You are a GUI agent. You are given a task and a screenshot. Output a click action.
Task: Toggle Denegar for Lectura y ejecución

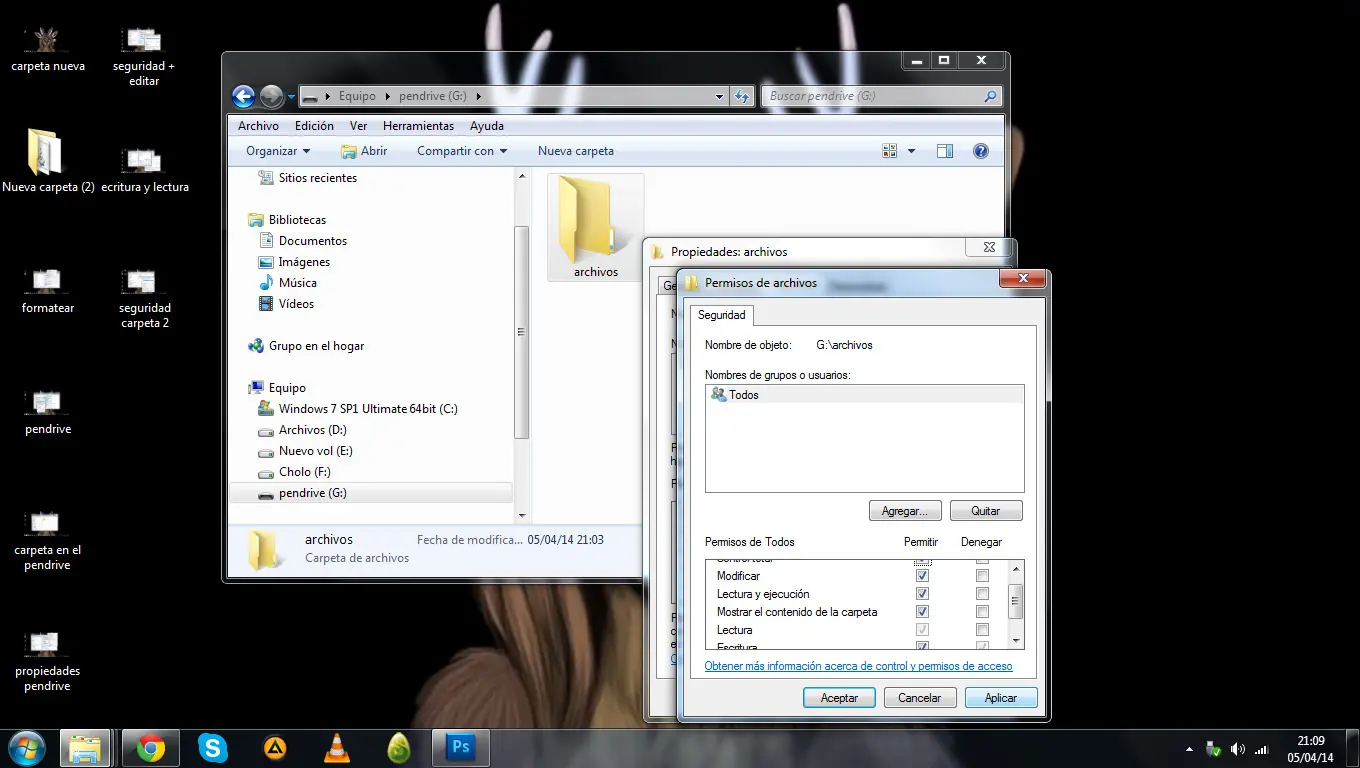point(982,594)
